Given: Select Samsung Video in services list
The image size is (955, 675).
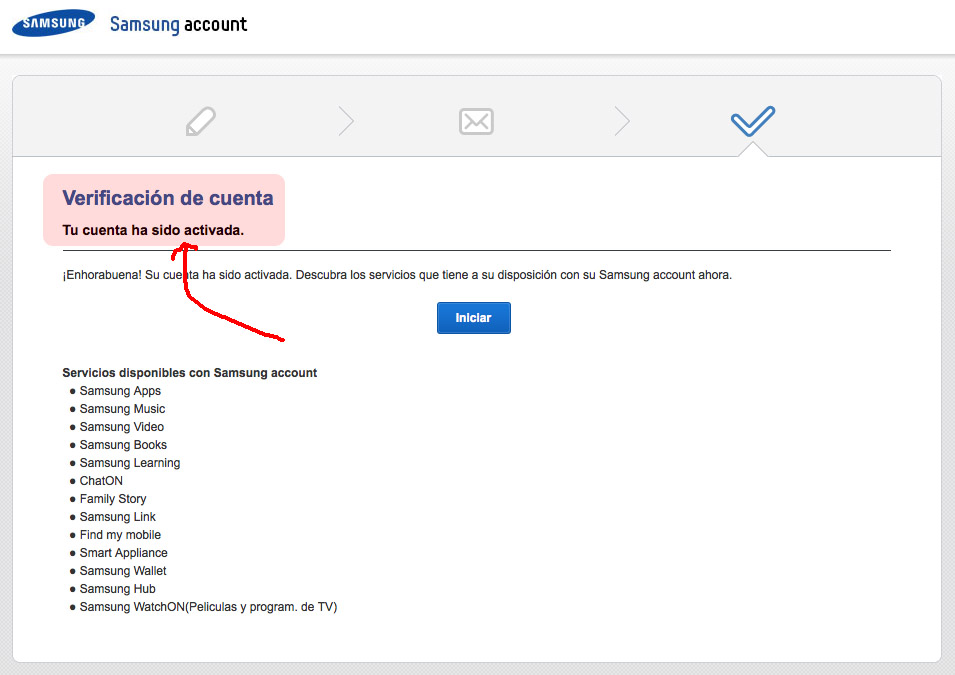Looking at the screenshot, I should 122,427.
